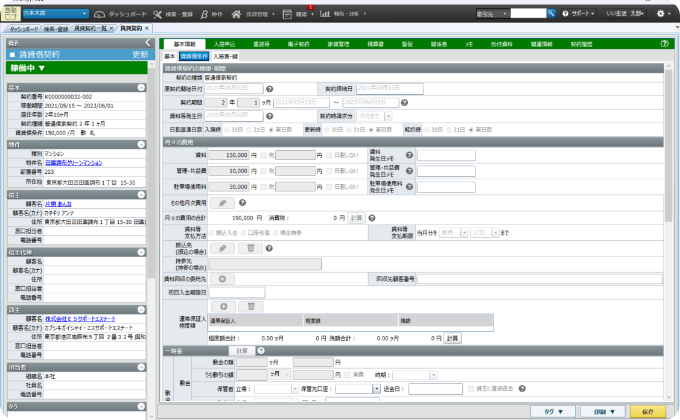Switch to the 家賃管理 green tab
The image size is (680, 420).
click(338, 44)
